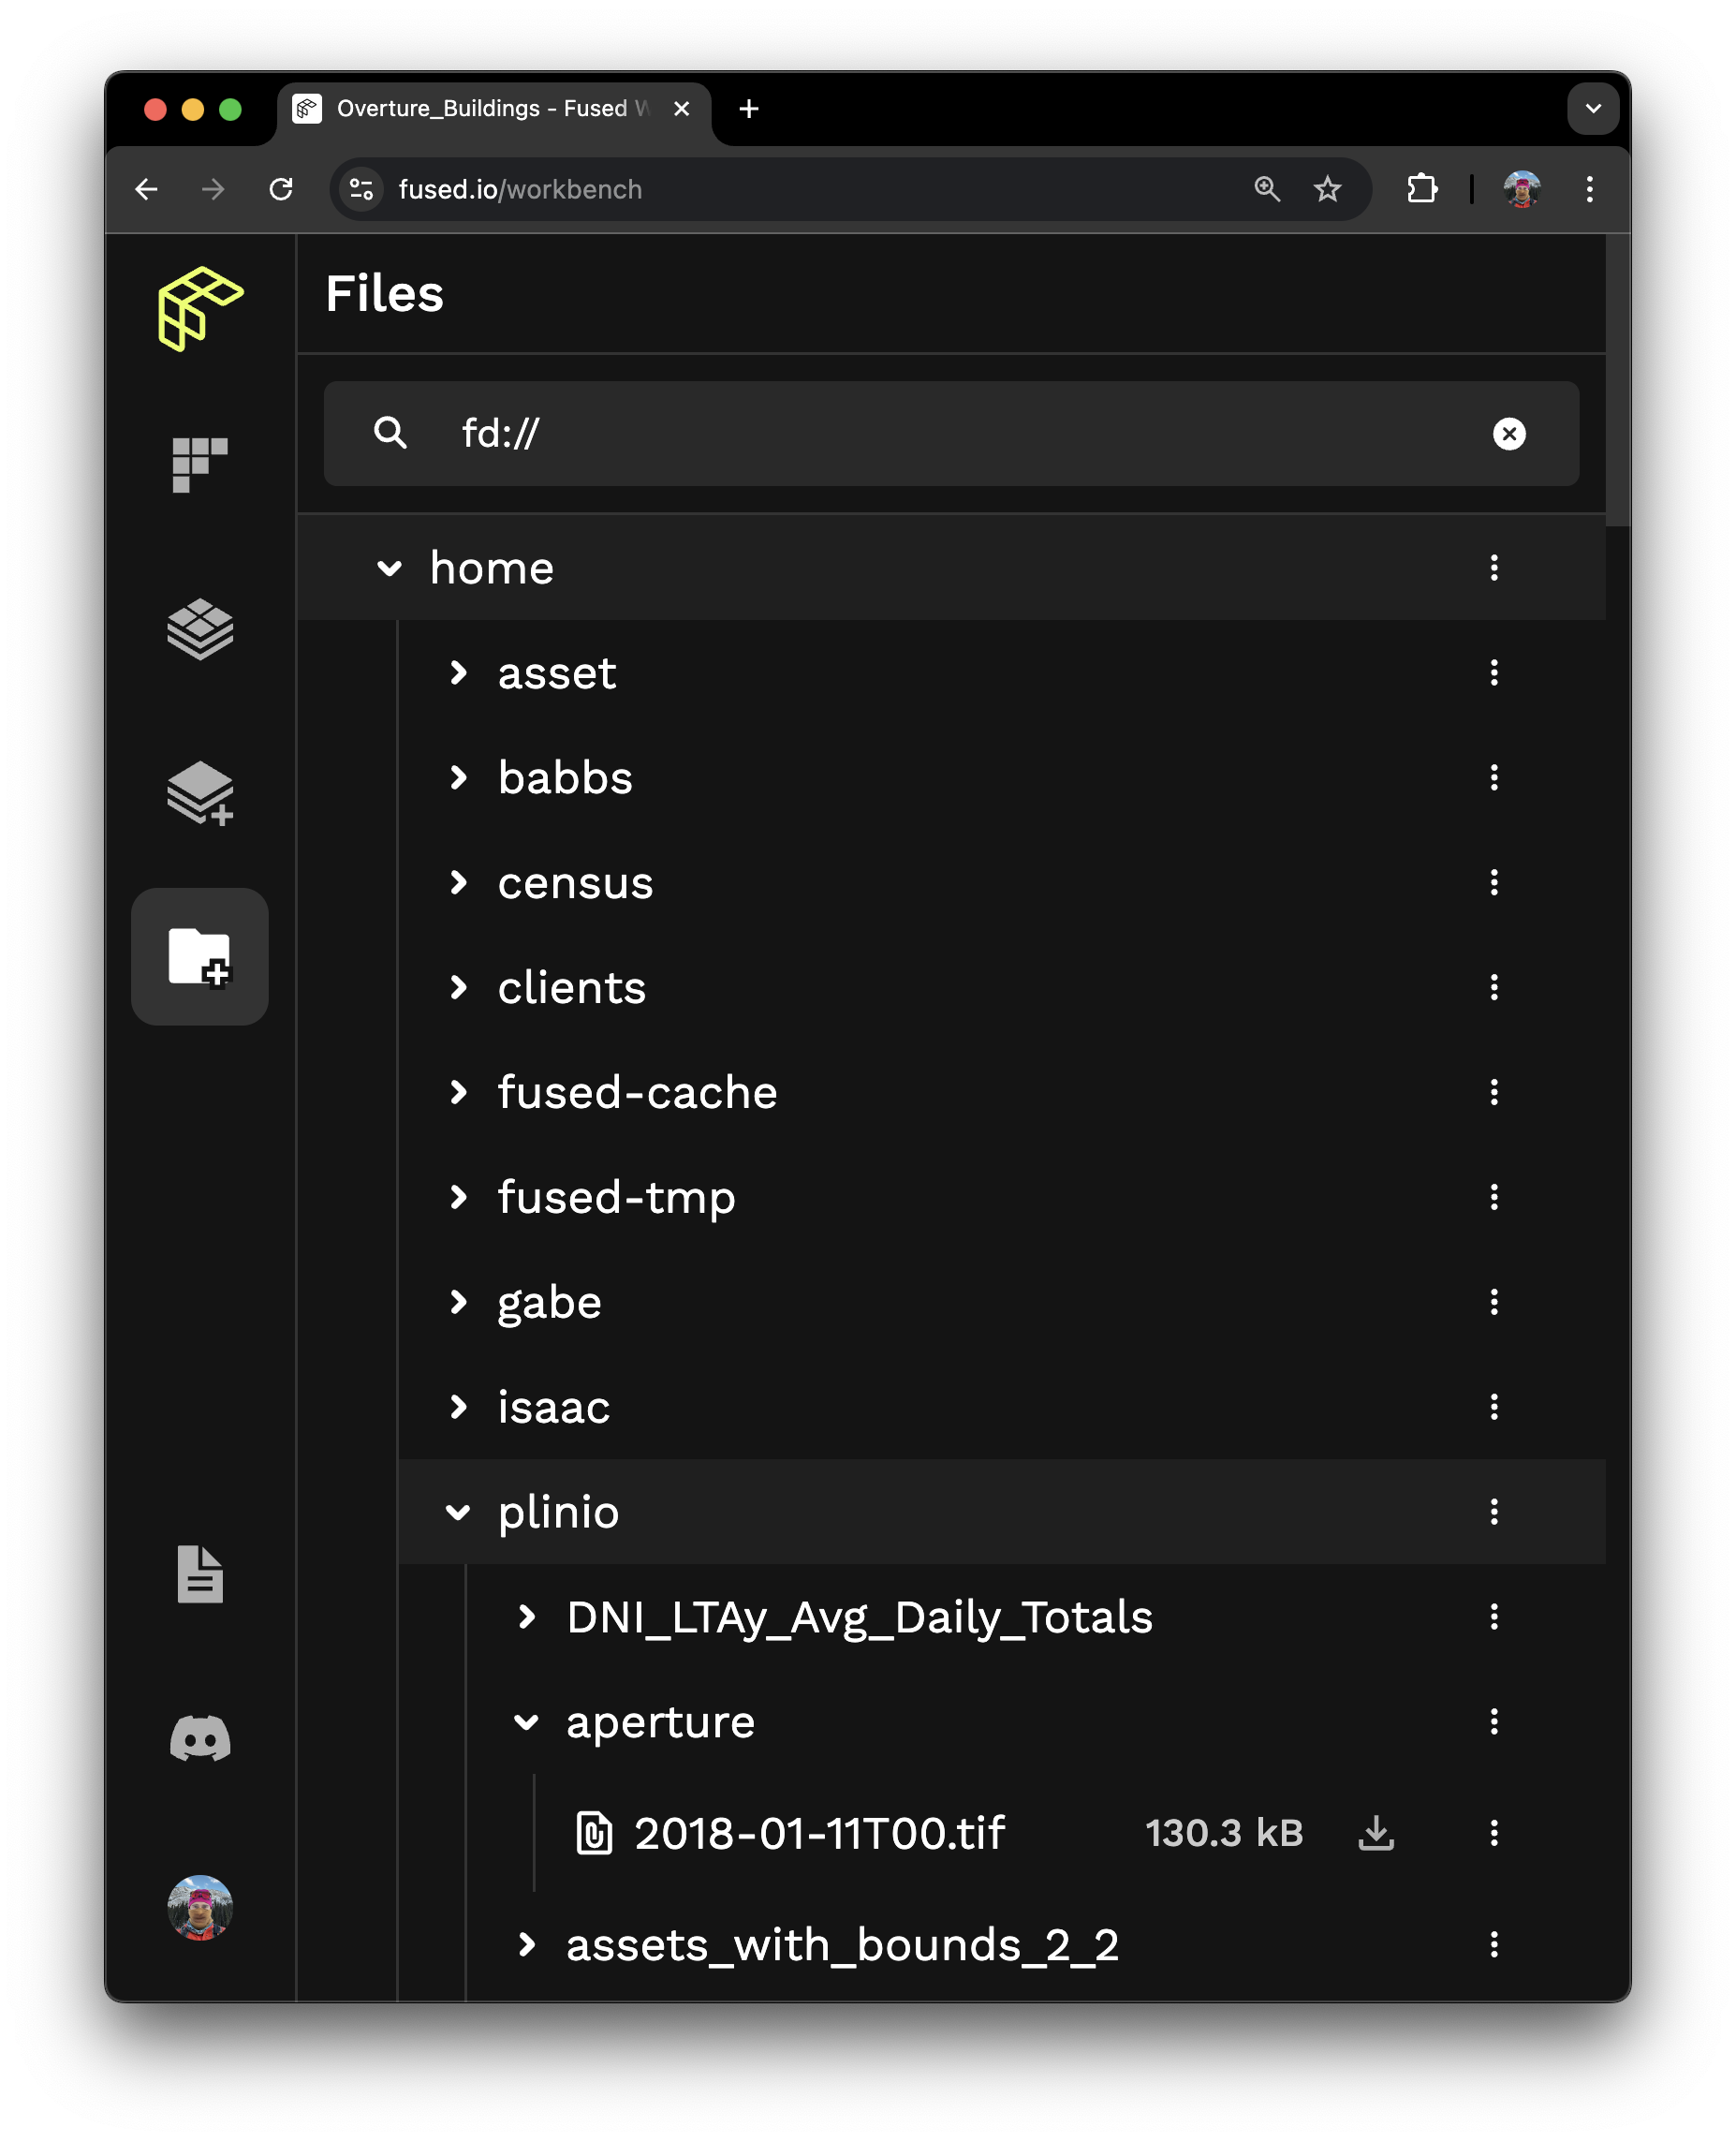Image resolution: width=1736 pixels, height=2141 pixels.
Task: Open the context menu for fused-cache
Action: tap(1494, 1093)
